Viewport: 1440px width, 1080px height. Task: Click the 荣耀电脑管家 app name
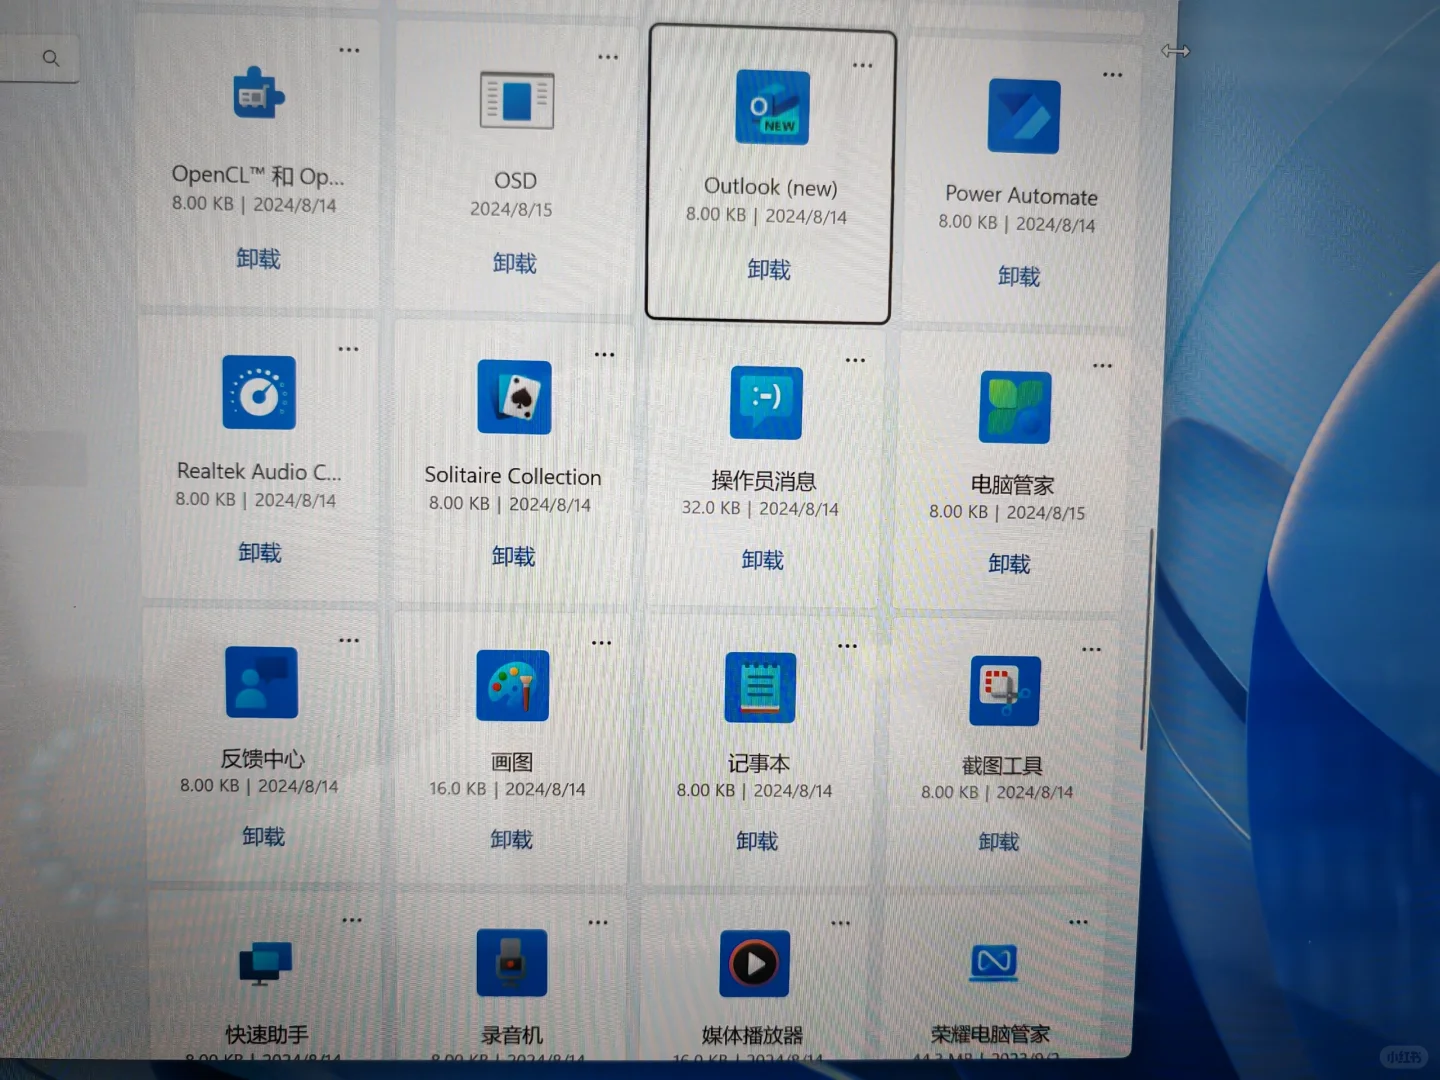click(x=991, y=1034)
